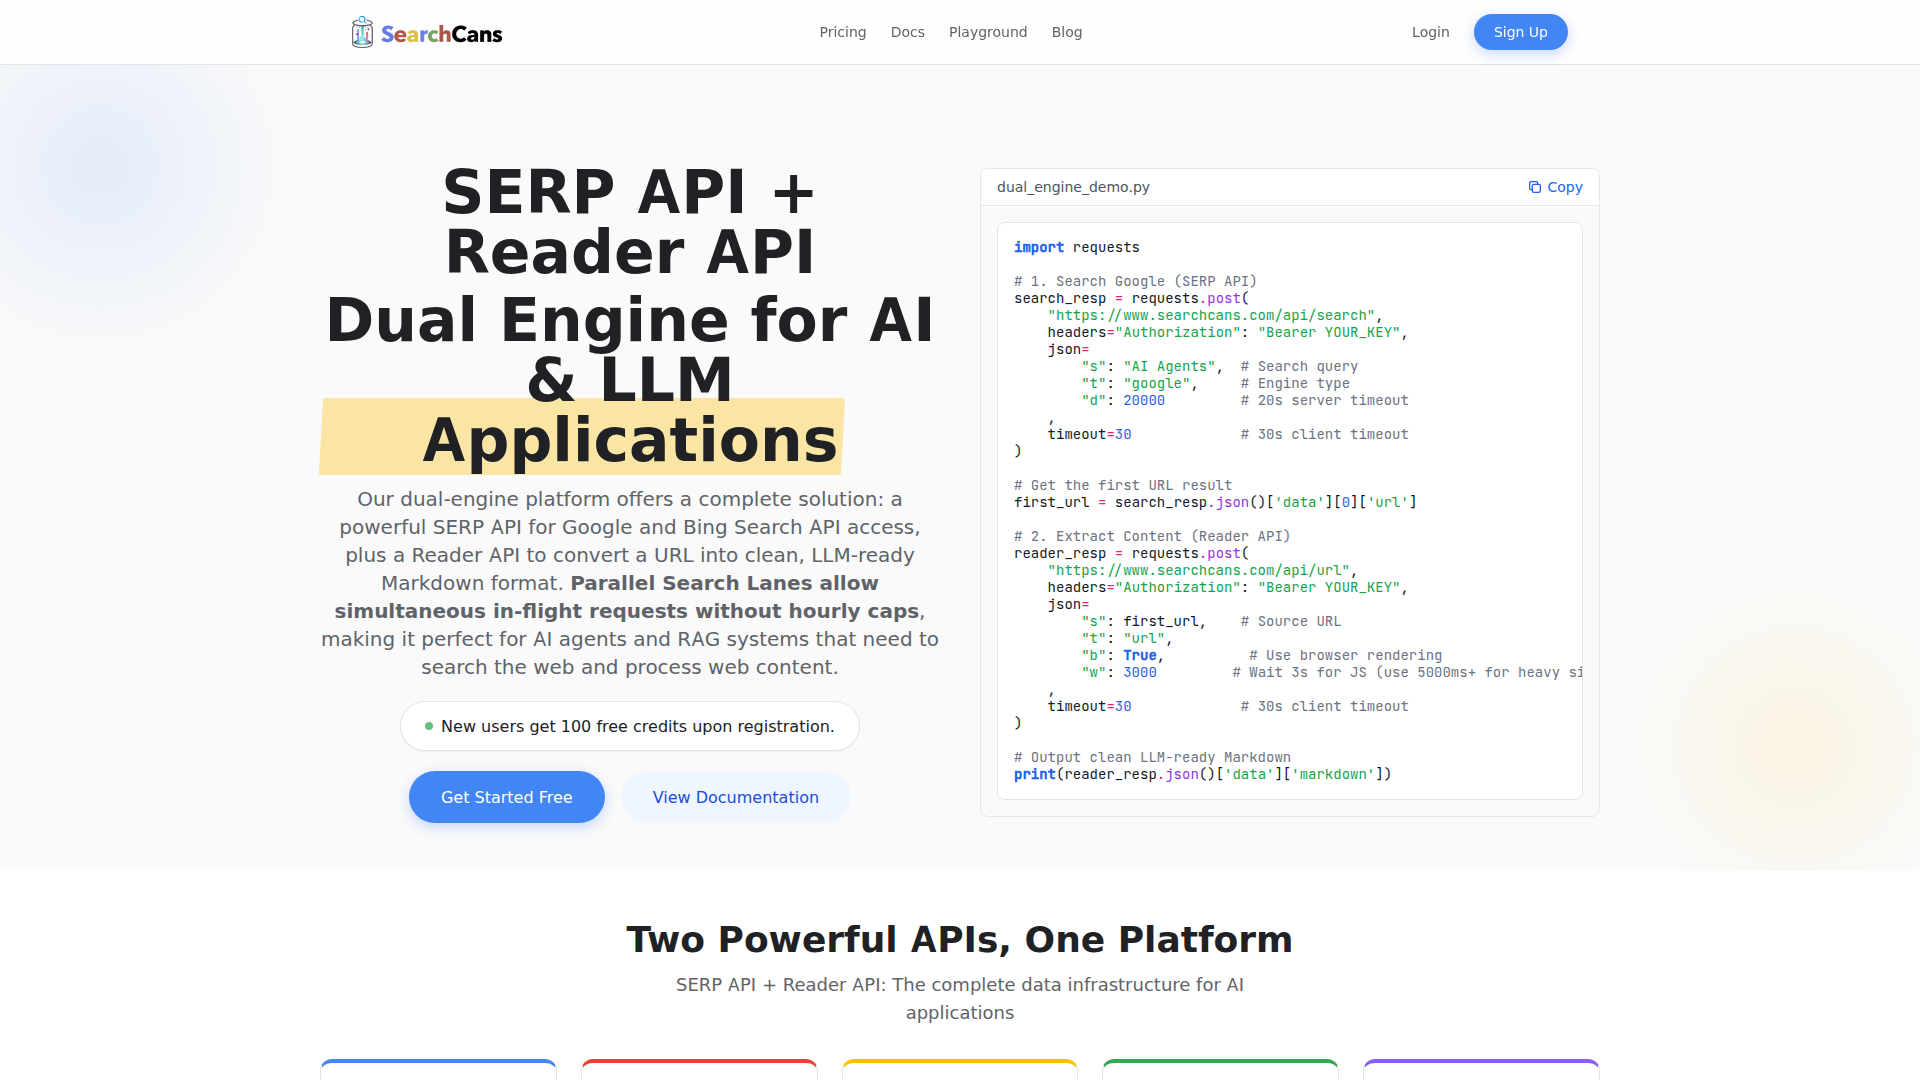This screenshot has height=1080, width=1920.
Task: Click the dual_engine_demo.py file name
Action: point(1073,187)
